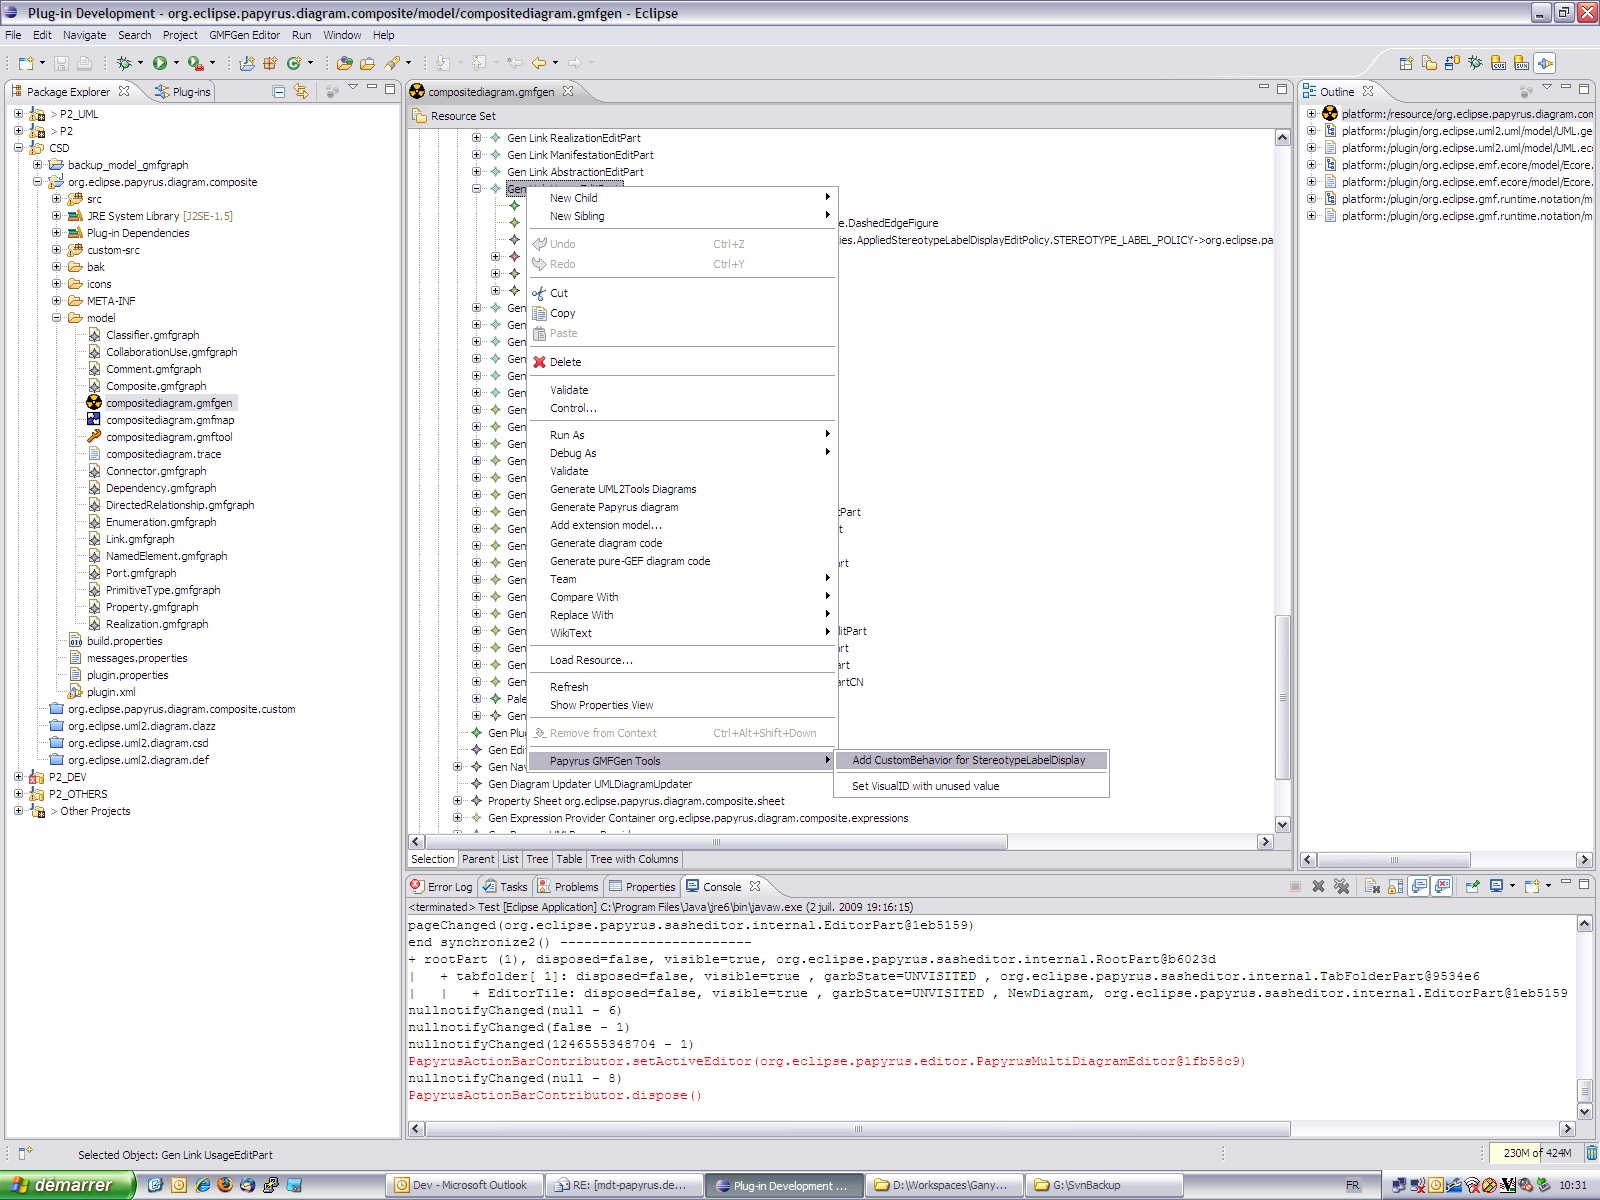Click the Back navigation arrow icon
Screen dimensions: 1600x1200
[539, 63]
